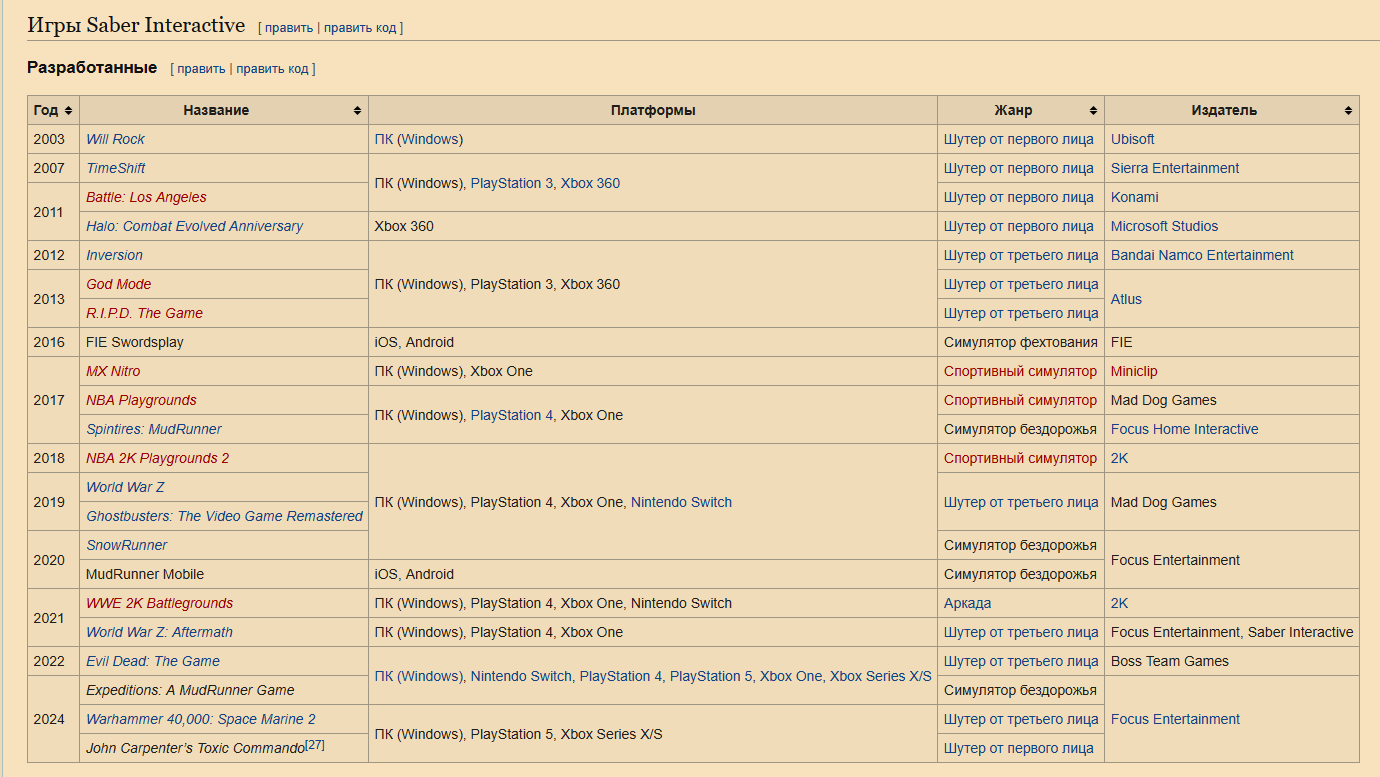The height and width of the screenshot is (777, 1380).
Task: Open Bandai Namco Entertainment link
Action: (x=1202, y=255)
